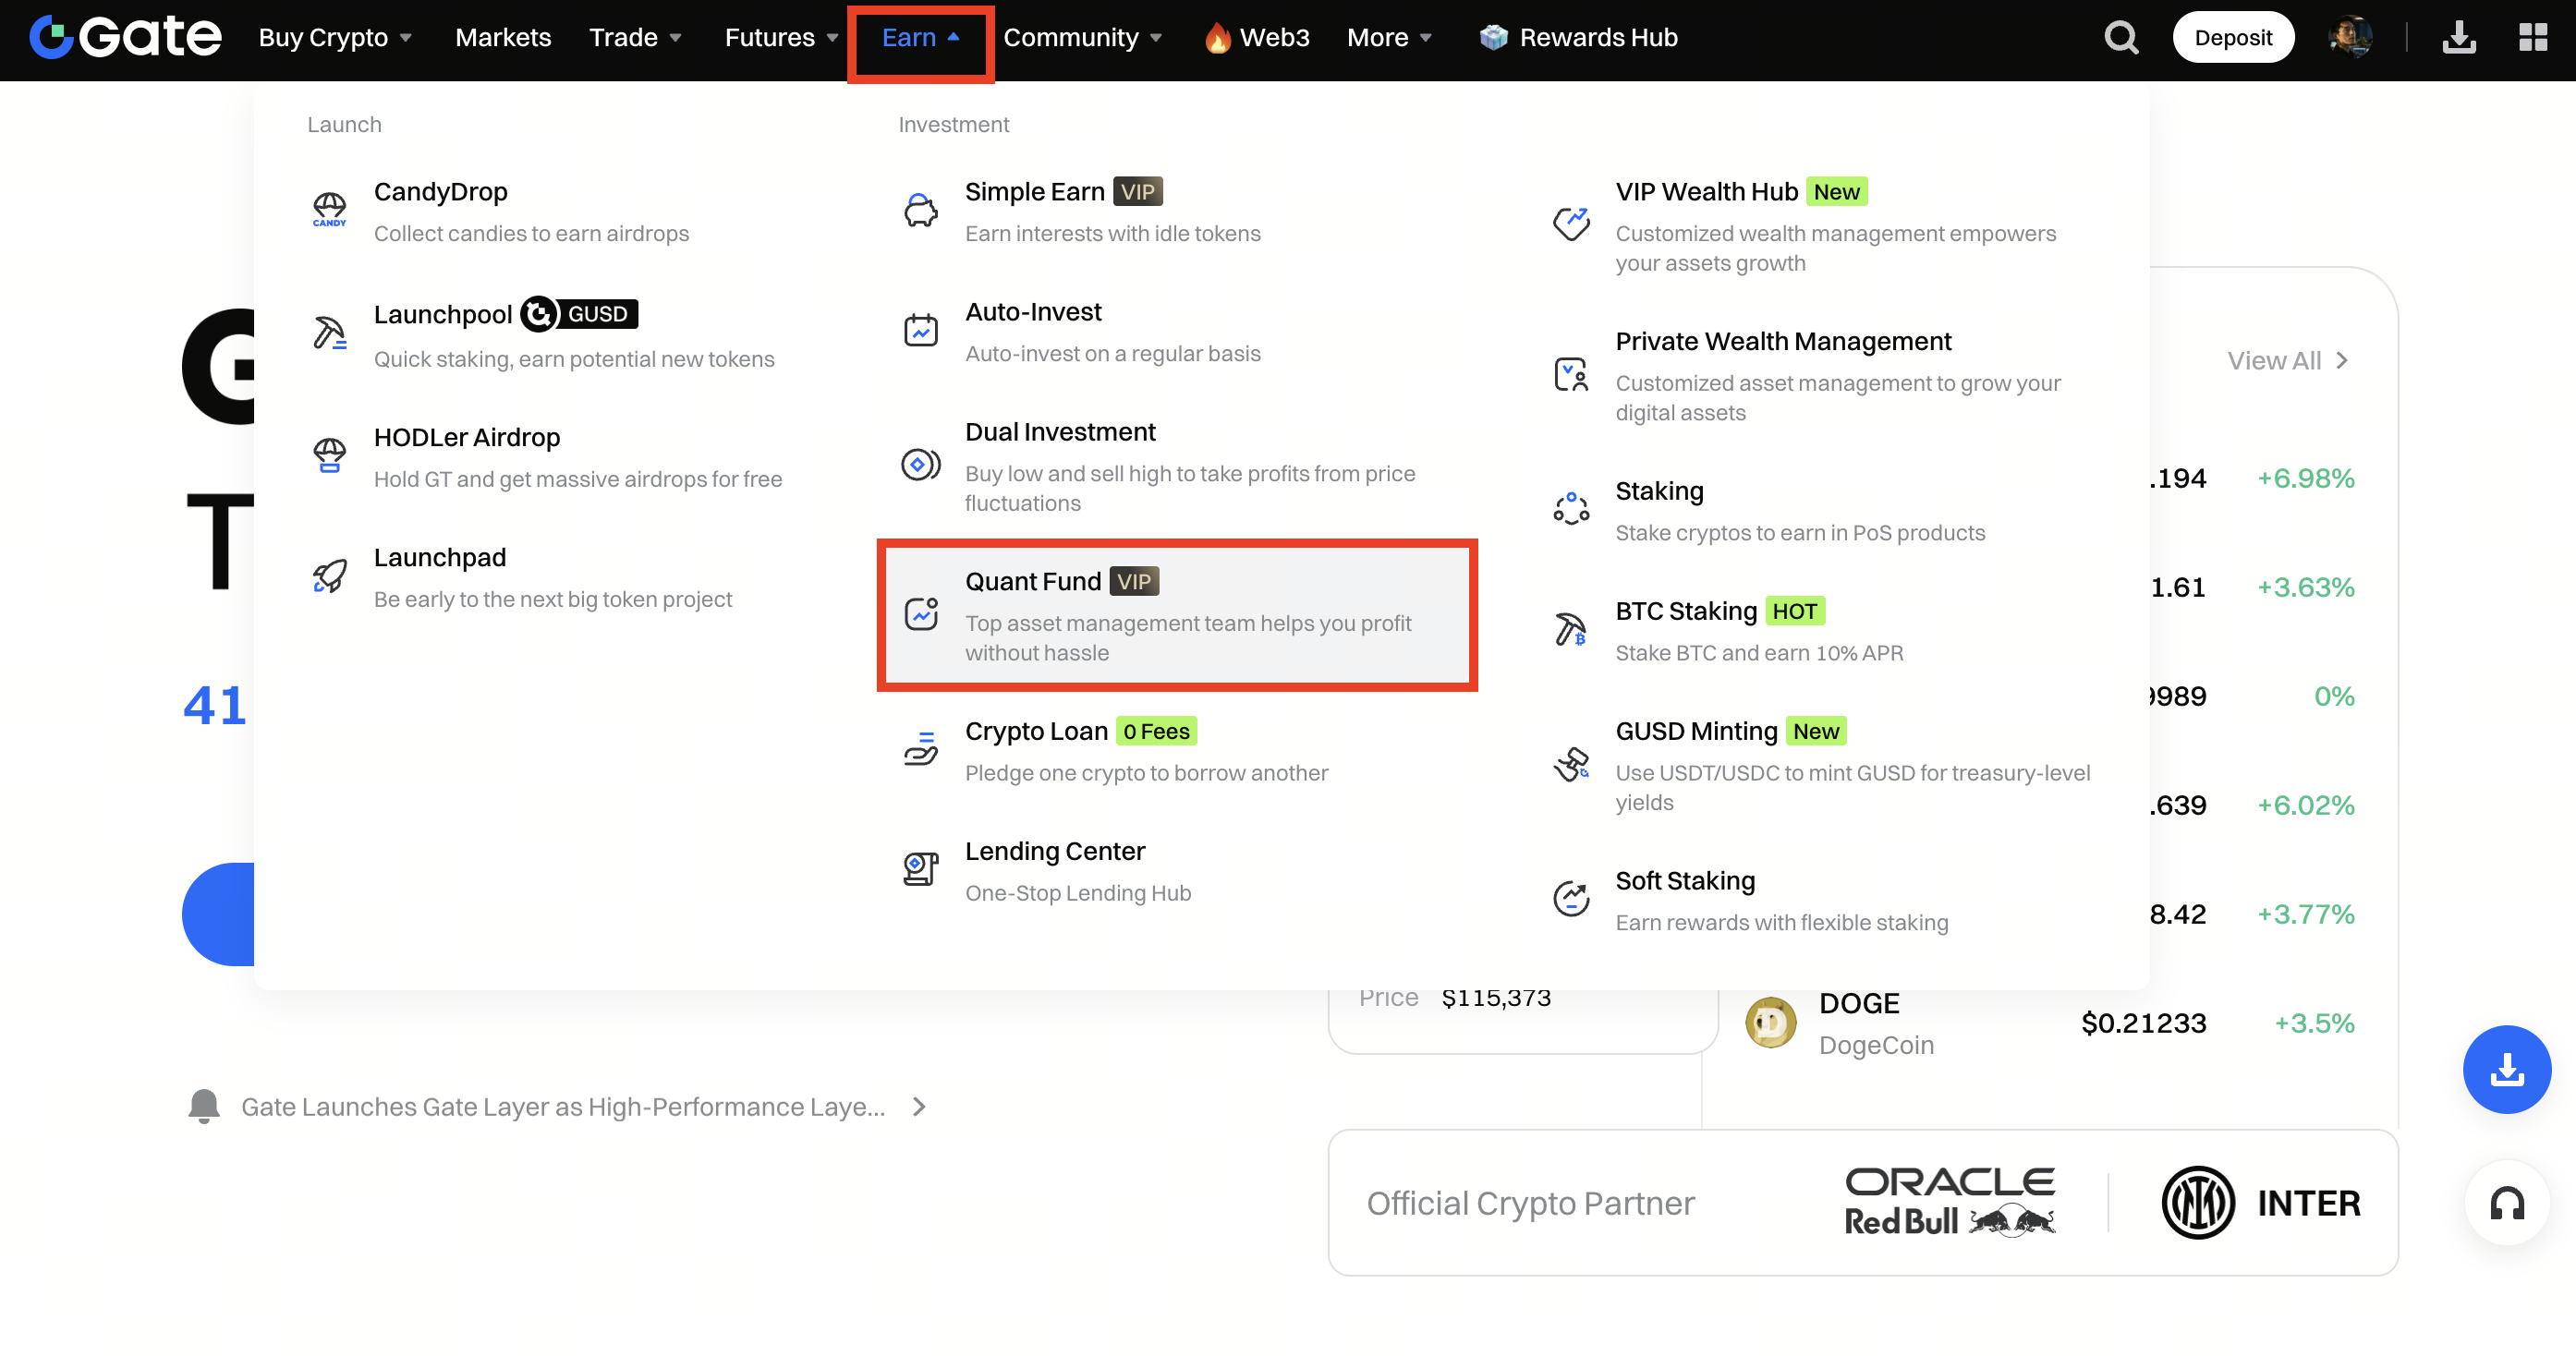Image resolution: width=2576 pixels, height=1356 pixels.
Task: Click the download app icon in header
Action: click(x=2459, y=38)
